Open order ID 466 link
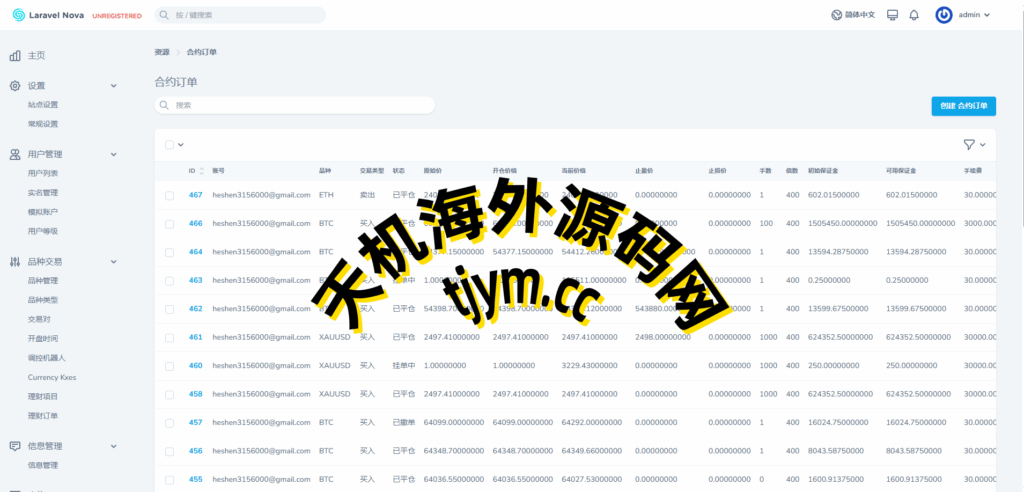 coord(195,223)
